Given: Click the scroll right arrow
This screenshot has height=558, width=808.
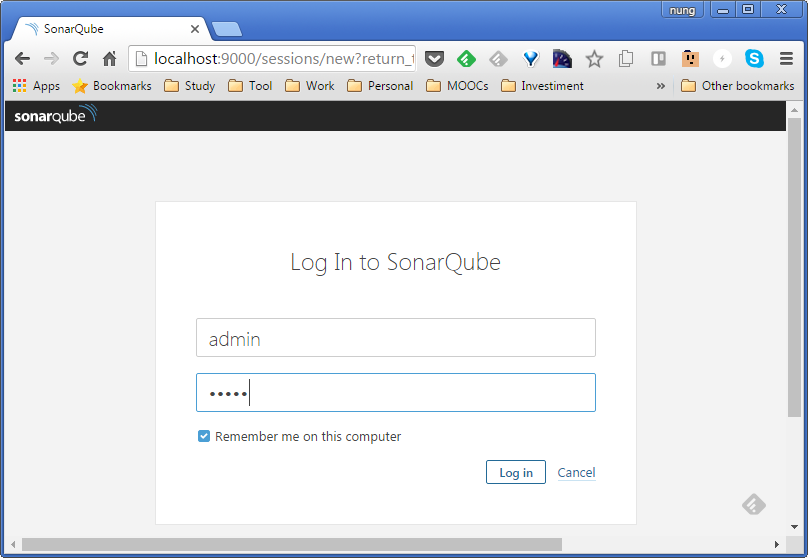Looking at the screenshot, I should [x=777, y=545].
